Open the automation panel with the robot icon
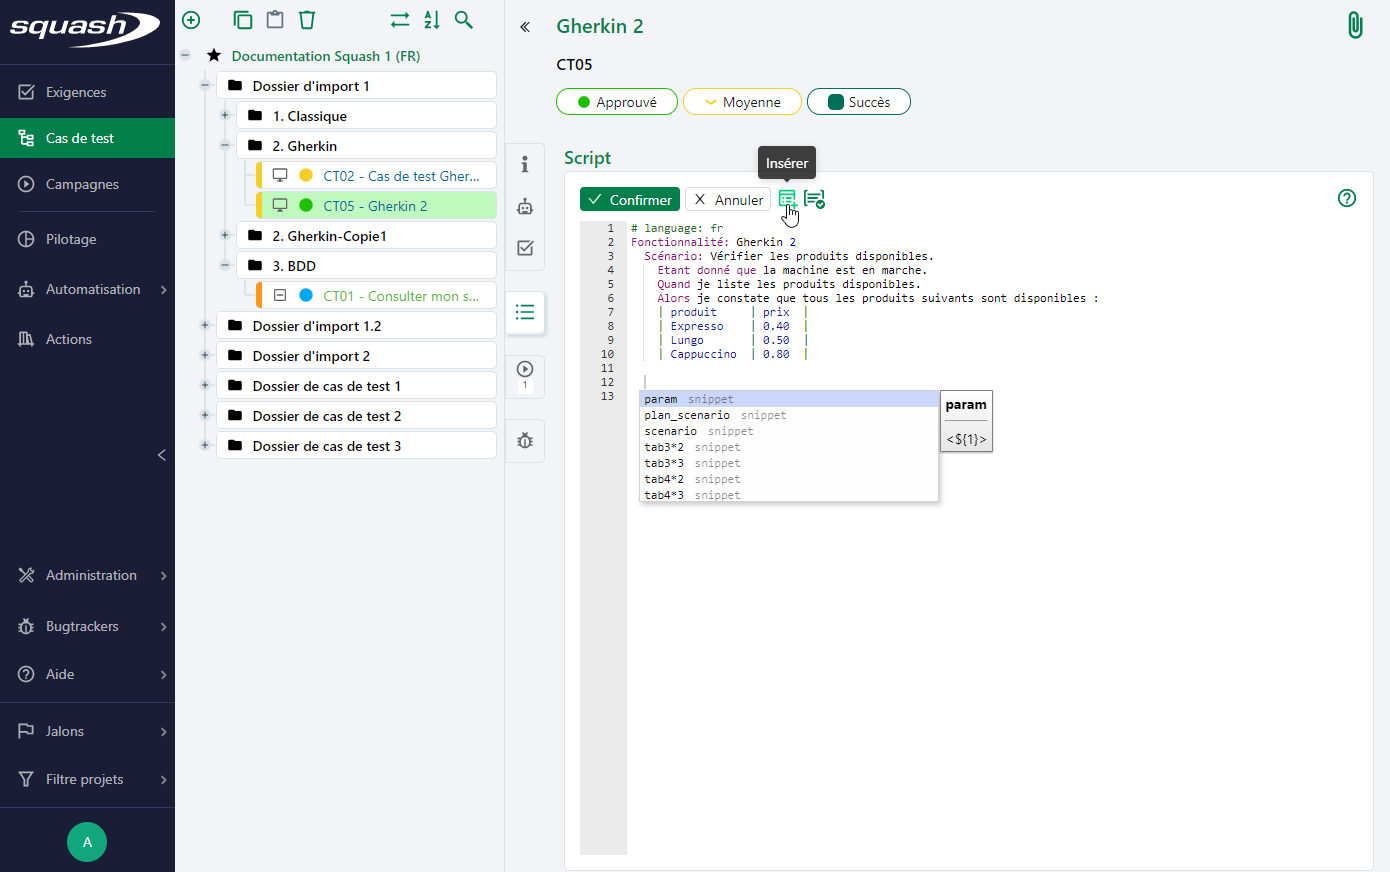 524,207
